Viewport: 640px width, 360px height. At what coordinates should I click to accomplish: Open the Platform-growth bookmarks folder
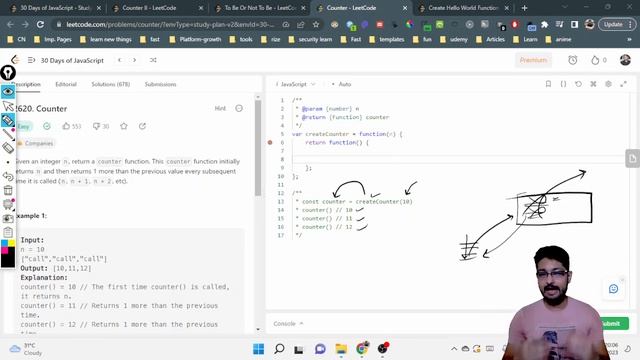pyautogui.click(x=195, y=40)
